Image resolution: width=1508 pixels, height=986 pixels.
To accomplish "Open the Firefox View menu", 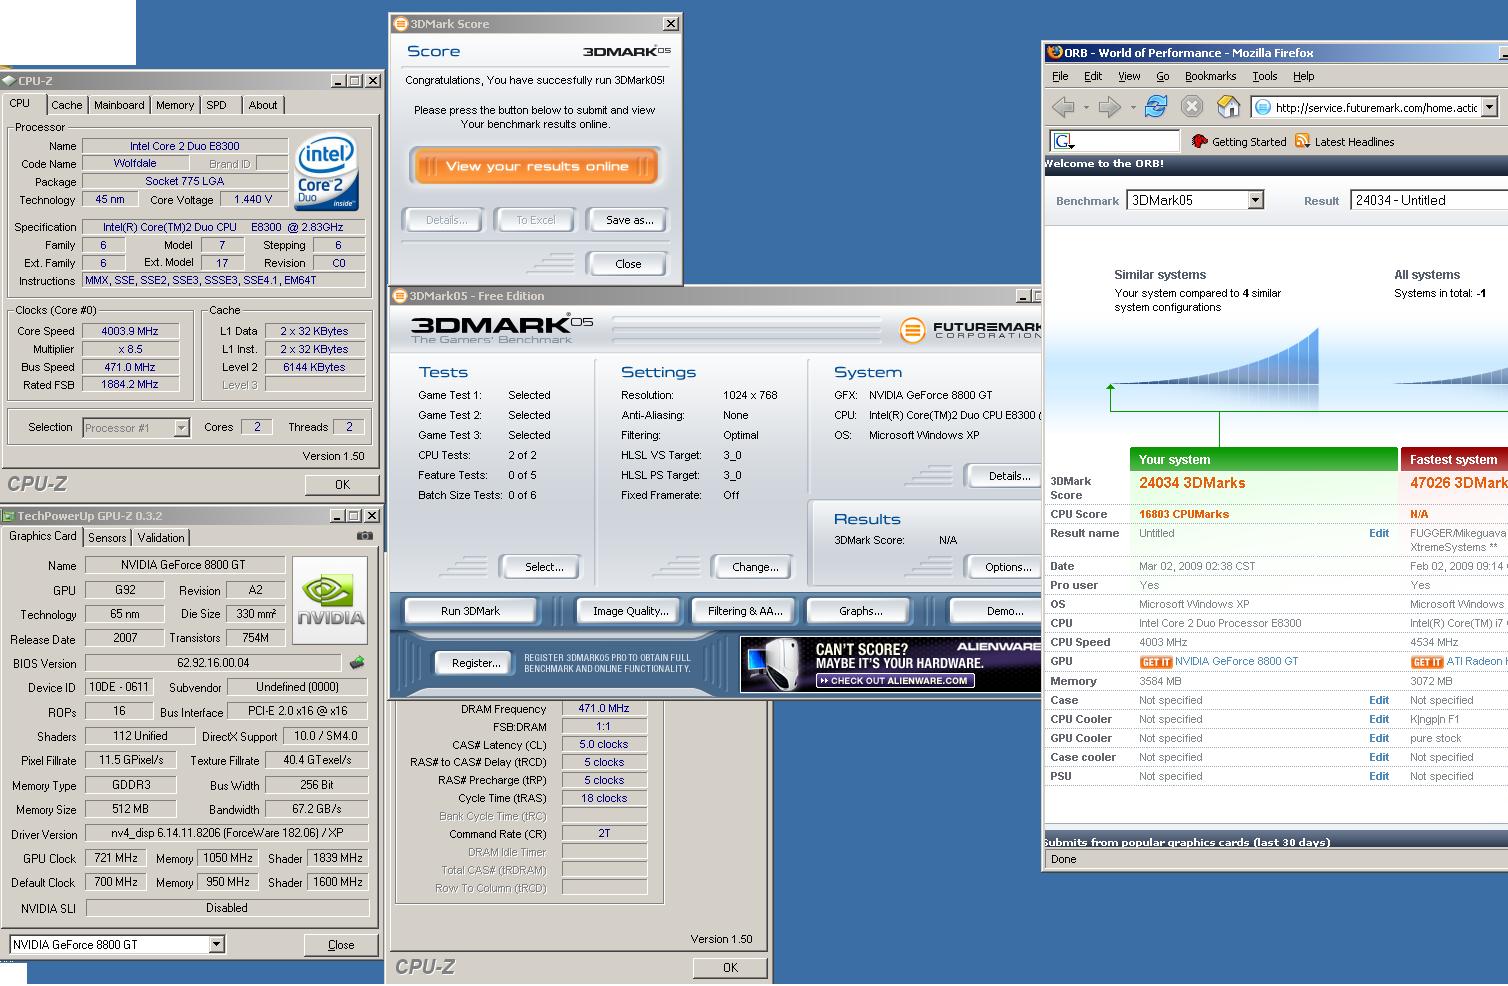I will tap(1129, 76).
